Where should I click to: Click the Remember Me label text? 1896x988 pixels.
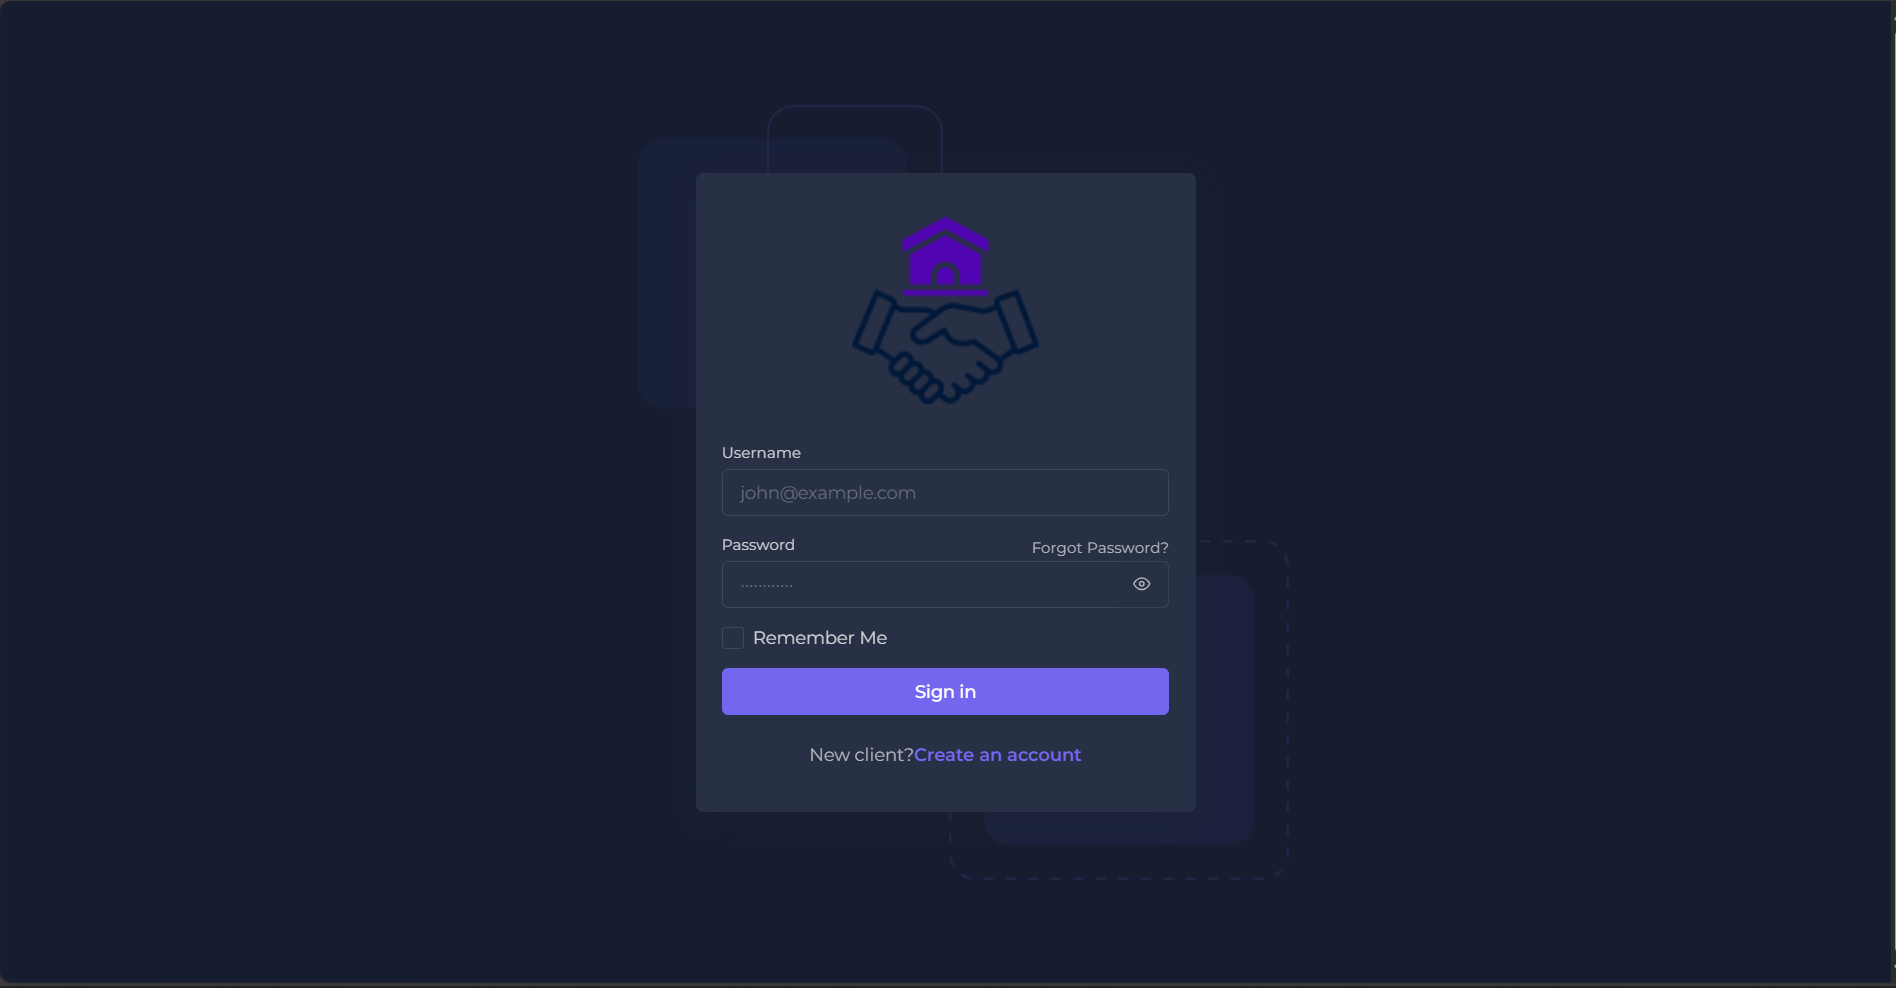pos(820,638)
